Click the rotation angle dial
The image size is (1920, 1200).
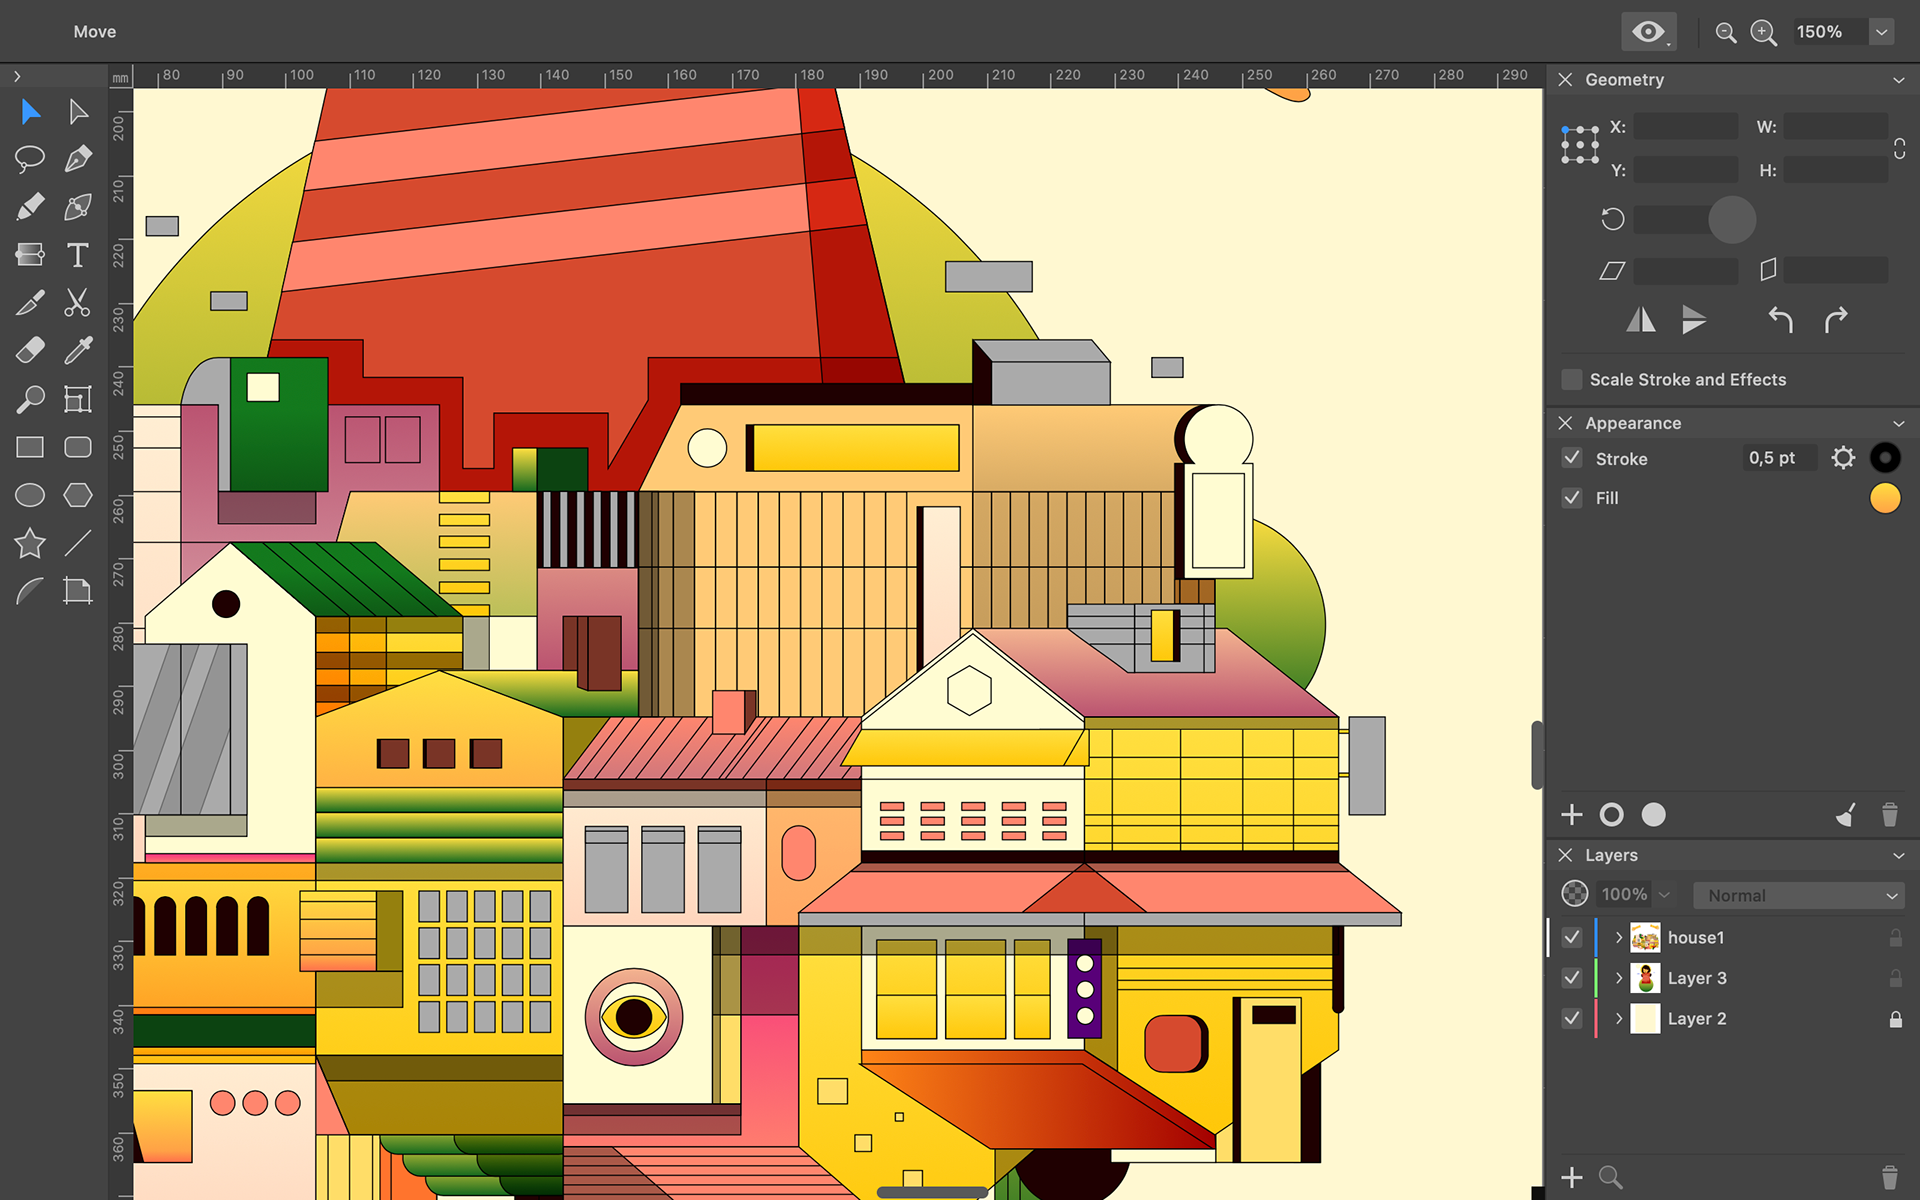coord(1732,220)
